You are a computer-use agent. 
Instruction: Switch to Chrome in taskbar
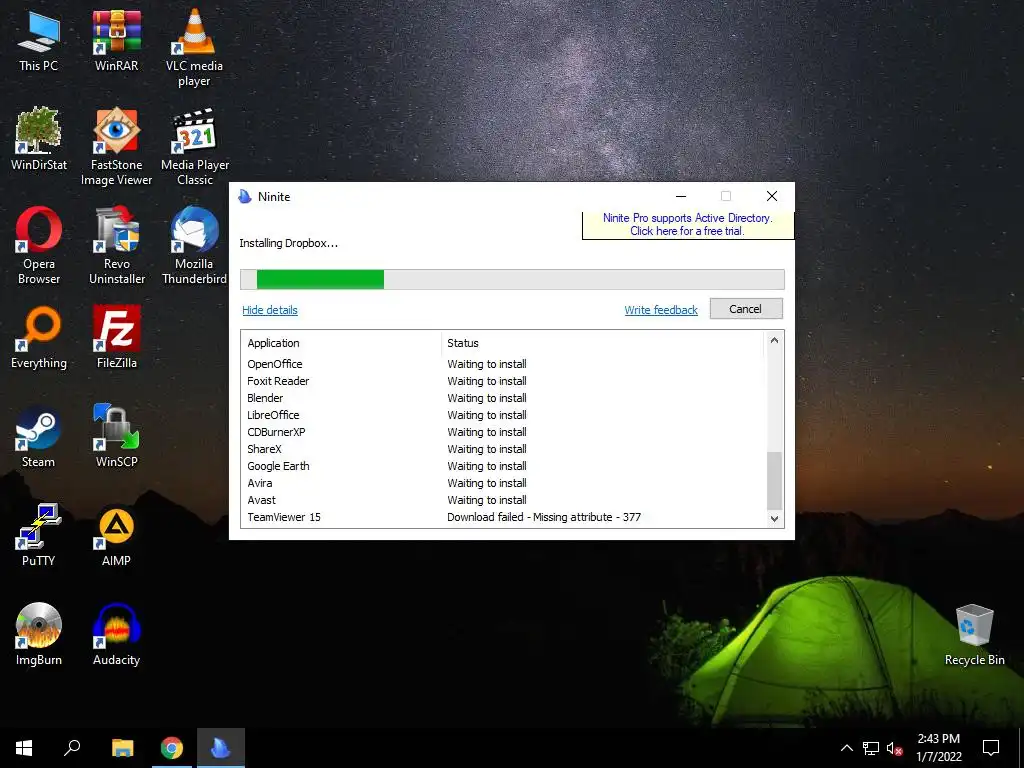click(x=172, y=748)
